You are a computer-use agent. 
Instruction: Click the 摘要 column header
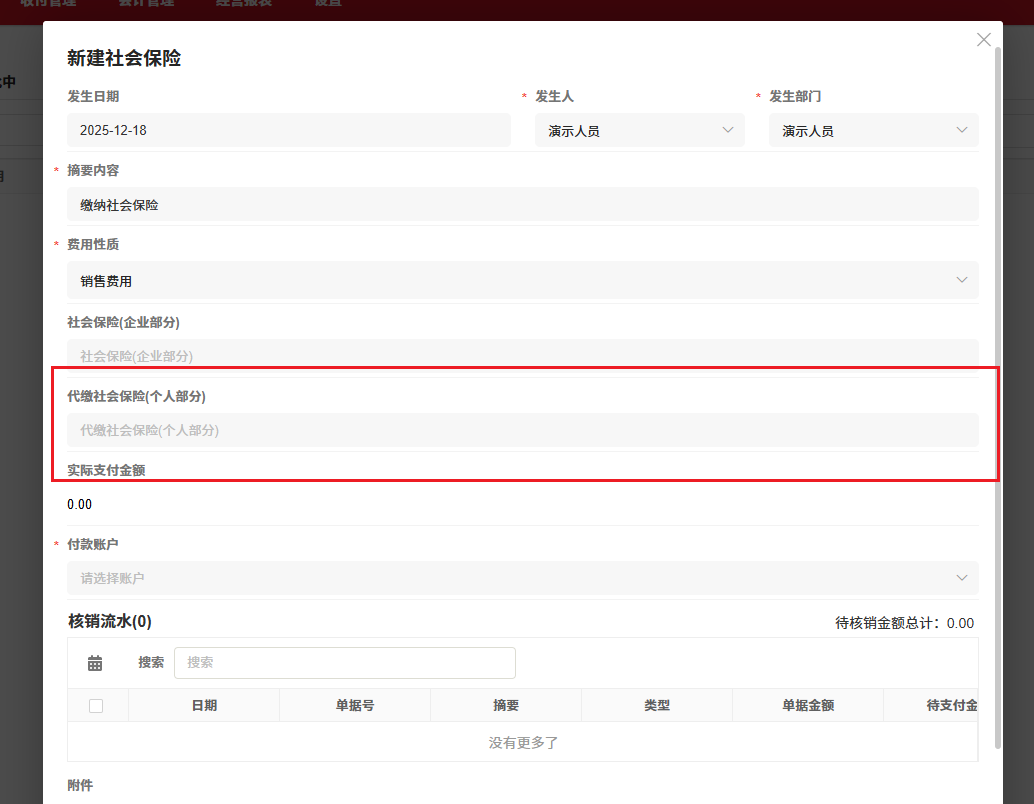tap(506, 706)
